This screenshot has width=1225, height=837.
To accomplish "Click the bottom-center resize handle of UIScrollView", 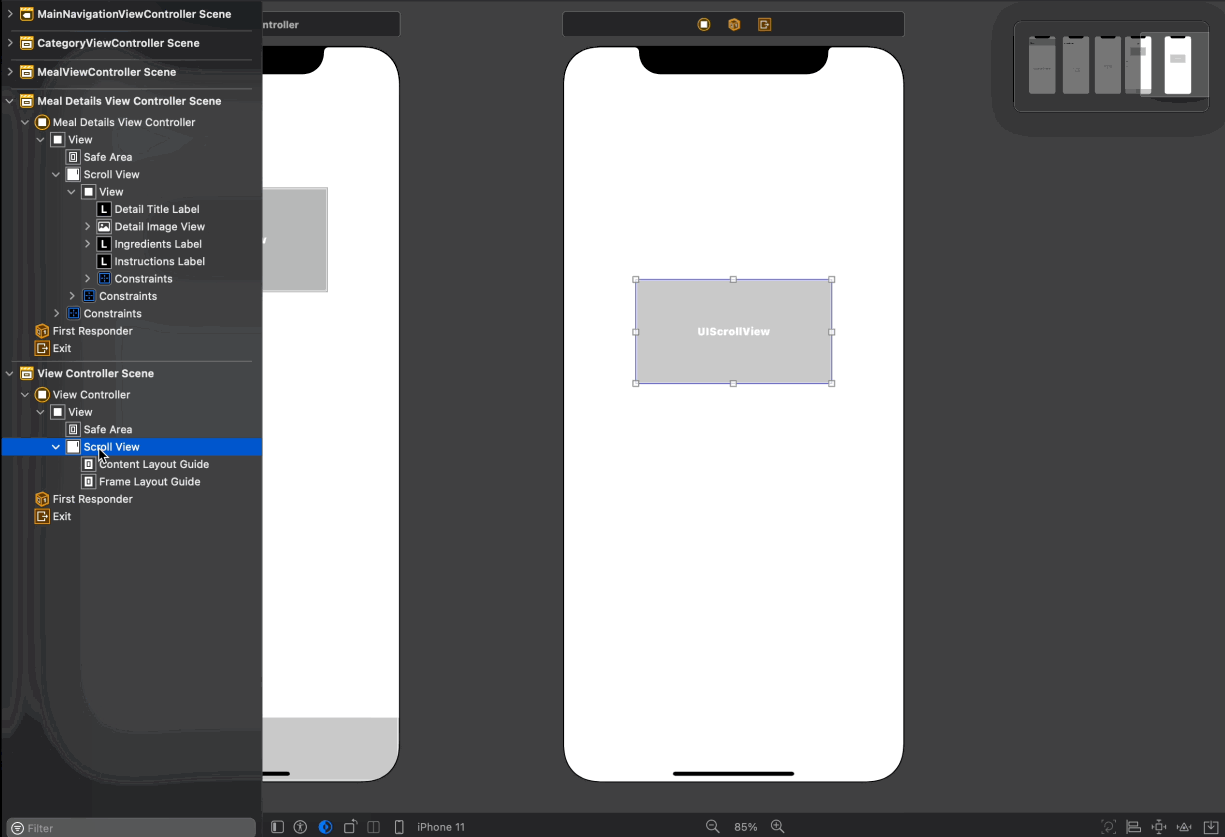I will [x=733, y=383].
